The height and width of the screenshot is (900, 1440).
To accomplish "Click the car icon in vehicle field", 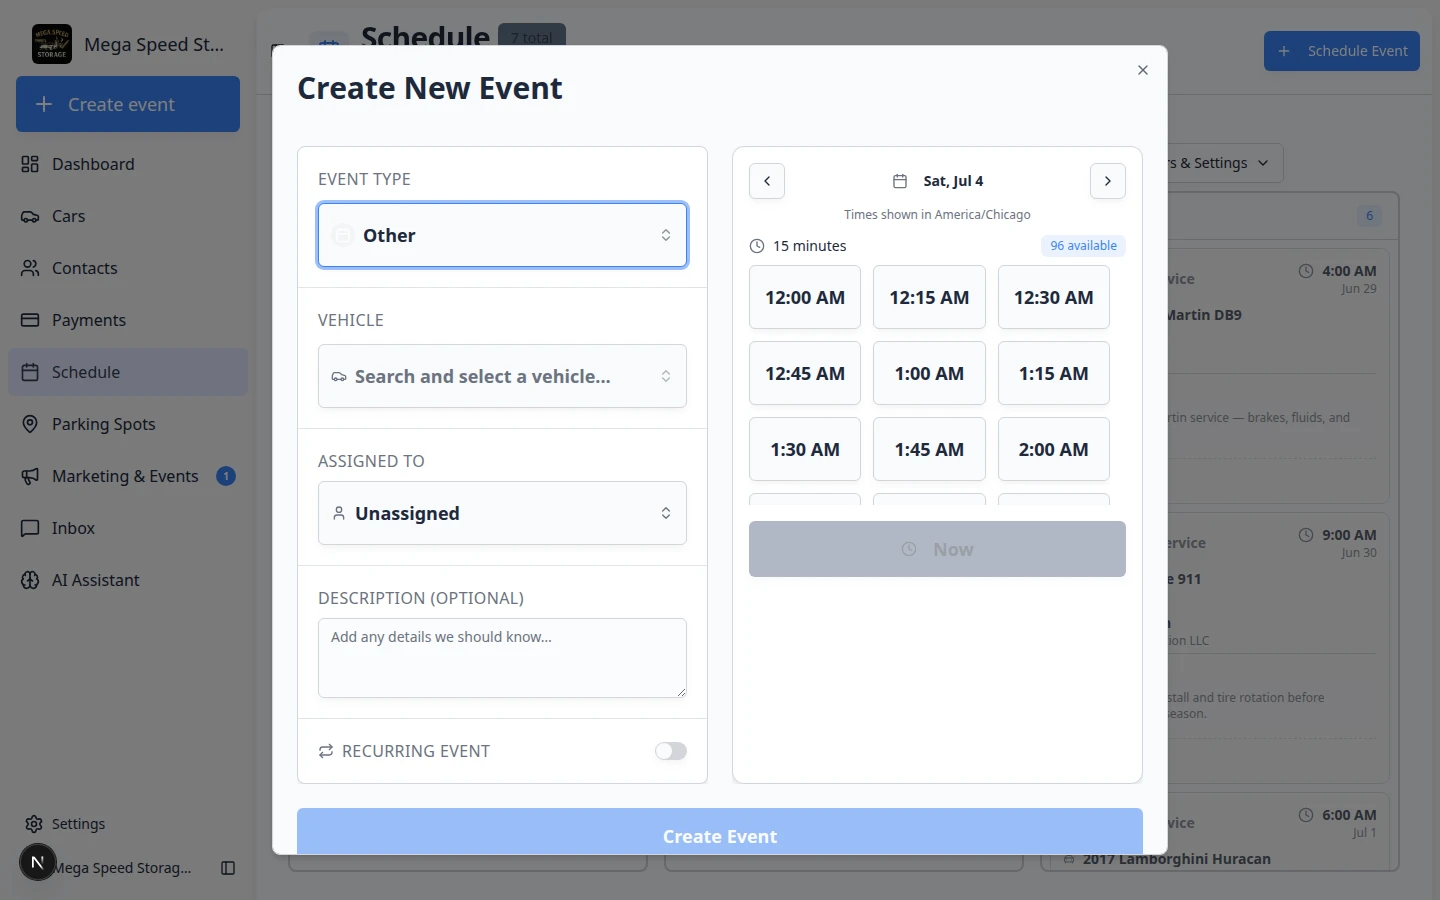I will 339,377.
